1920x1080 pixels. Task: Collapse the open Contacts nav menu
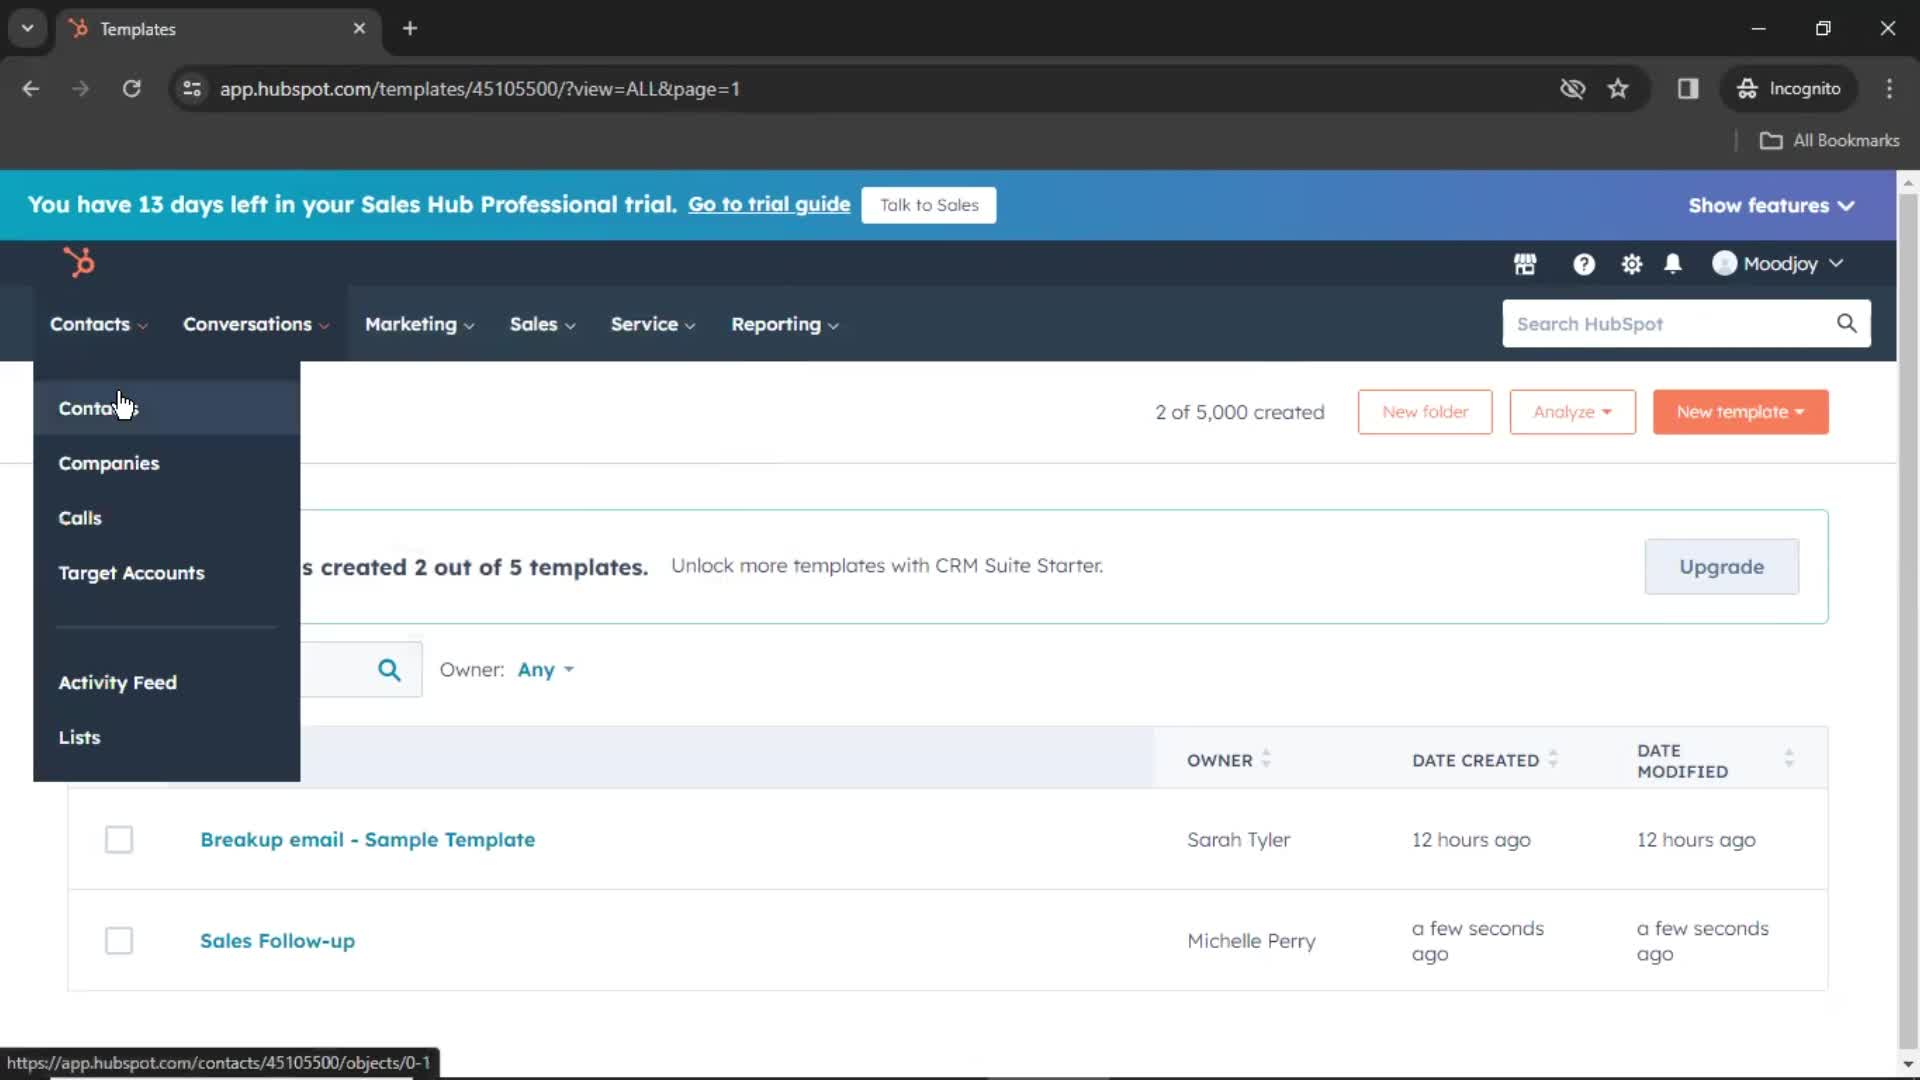[99, 324]
